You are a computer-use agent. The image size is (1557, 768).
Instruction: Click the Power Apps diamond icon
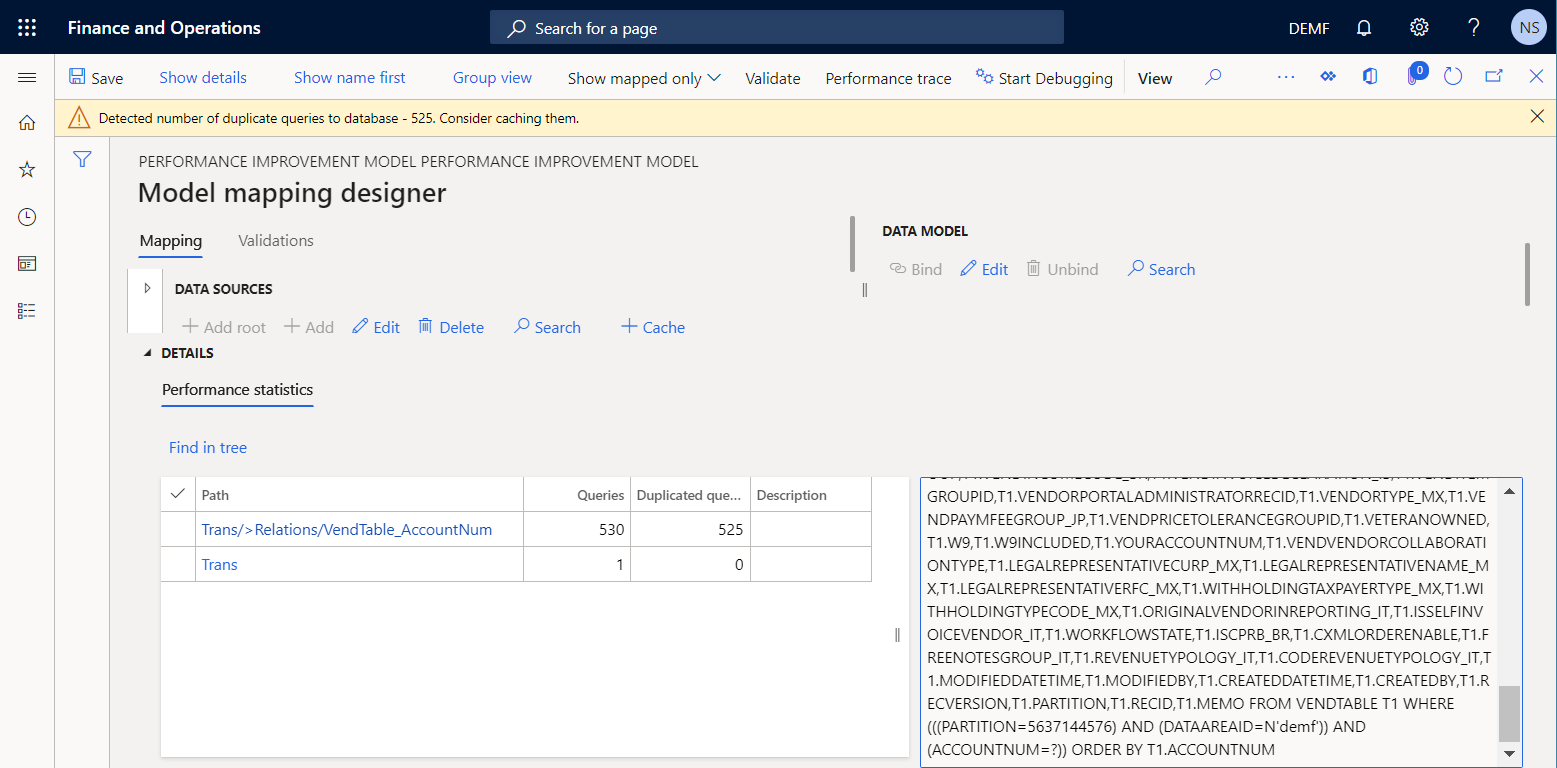pos(1329,77)
